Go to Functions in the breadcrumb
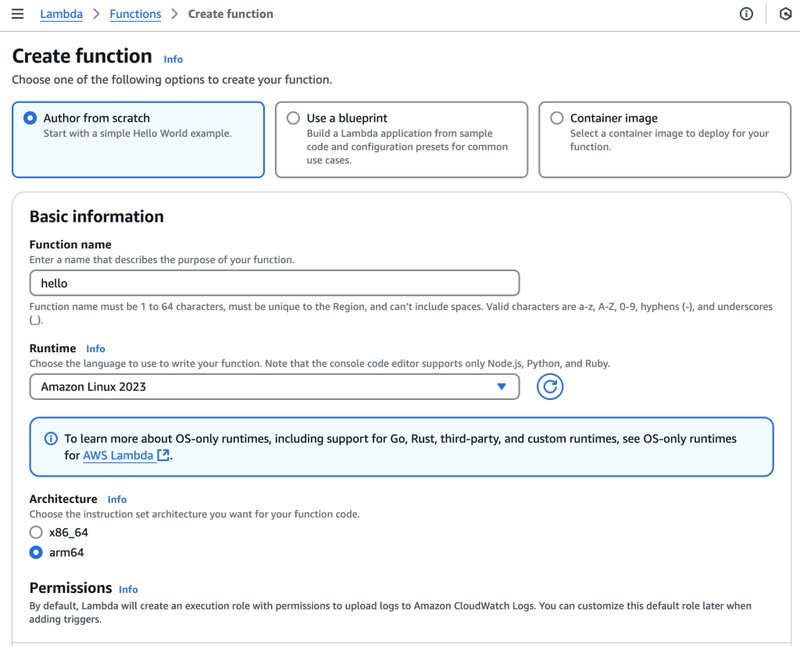This screenshot has height=646, width=800. click(134, 14)
